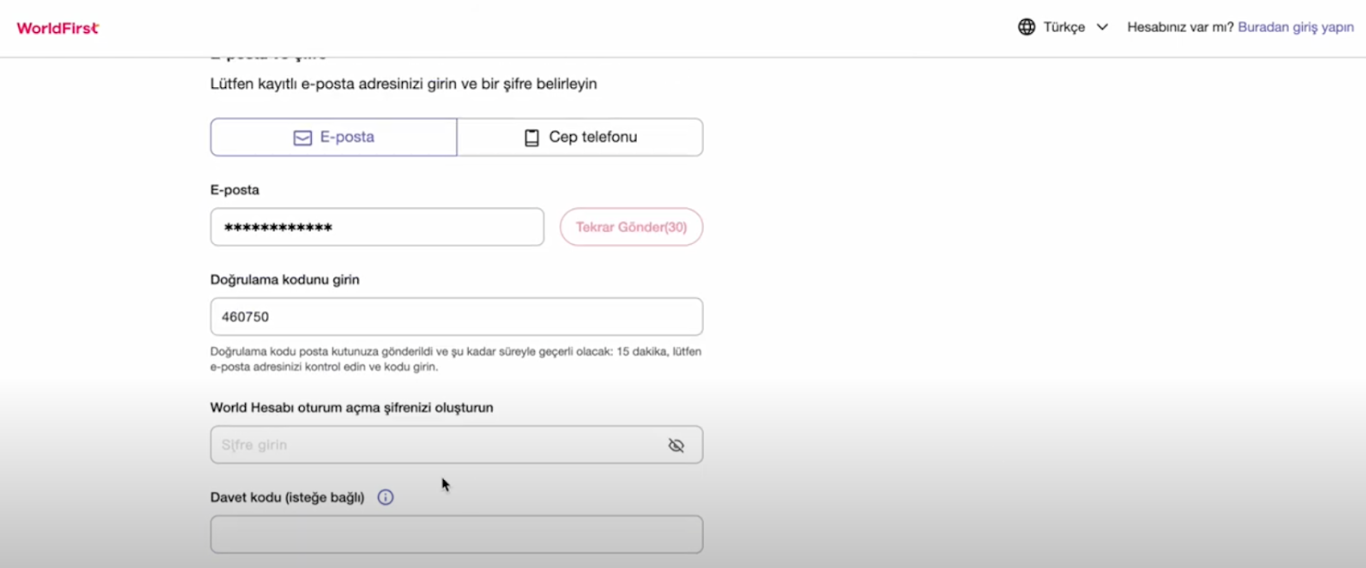
Task: Expand the chevron next to Türkçe
Action: 1102,27
